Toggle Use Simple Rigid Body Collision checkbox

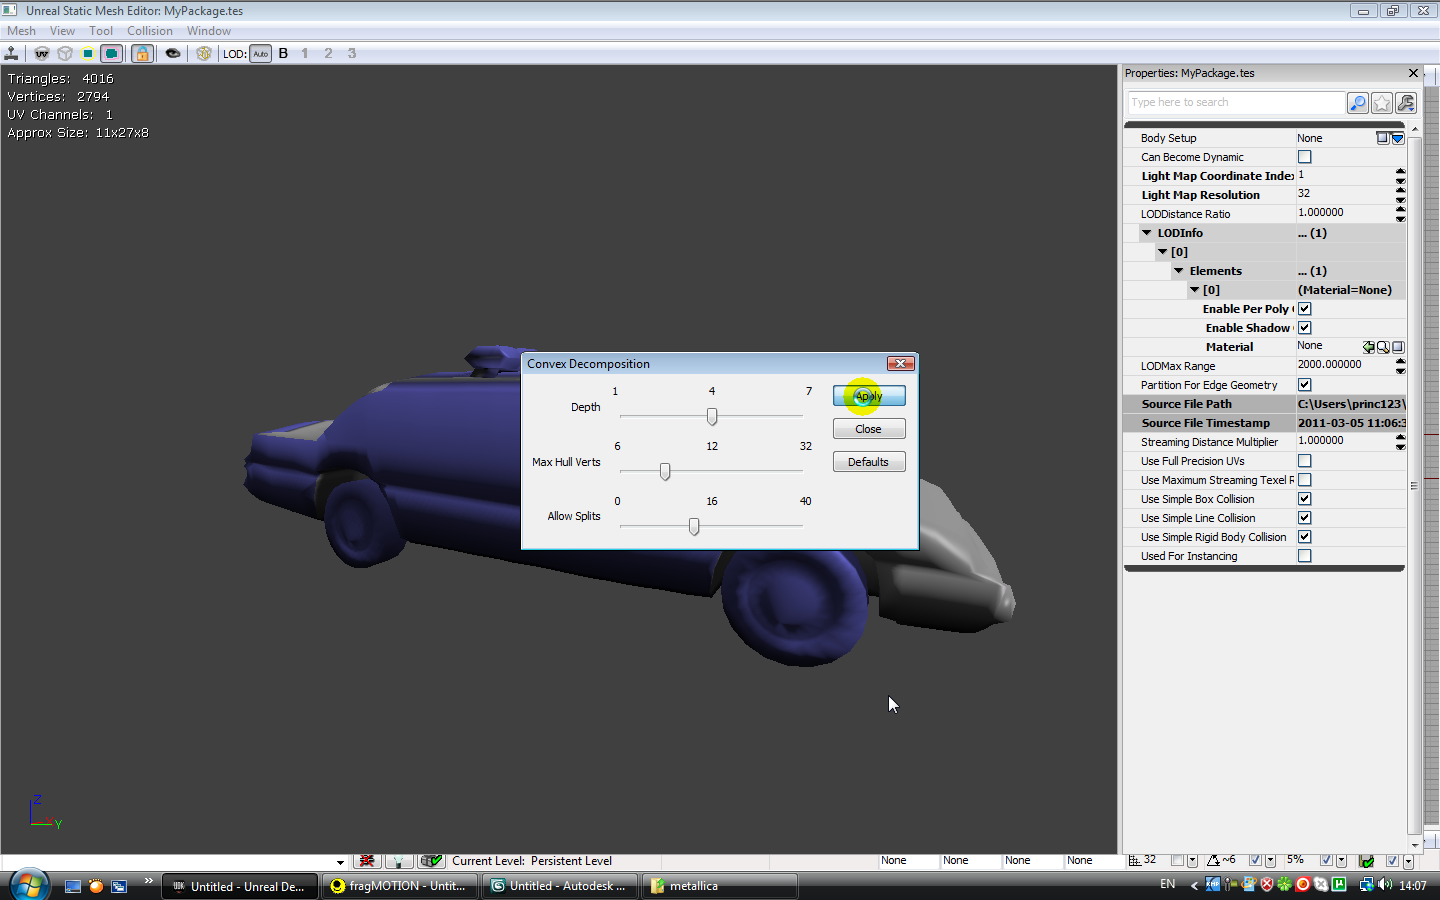[x=1305, y=537]
